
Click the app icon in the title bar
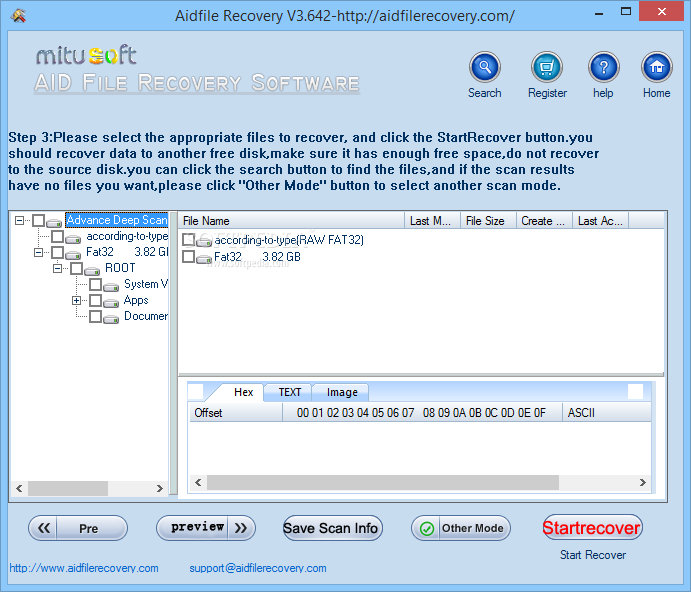pos(19,16)
